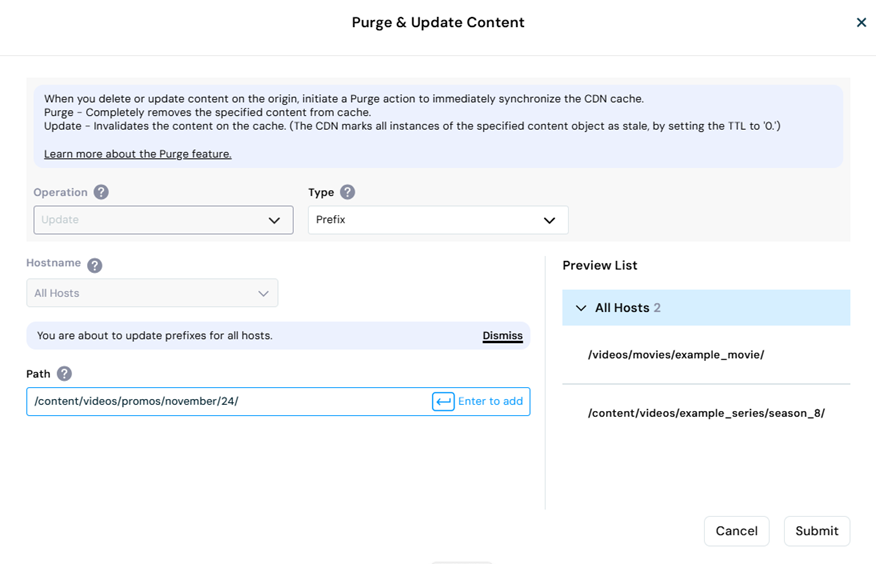Open the Operation dropdown showing Update
Viewport: 876px width, 564px height.
[x=163, y=220]
